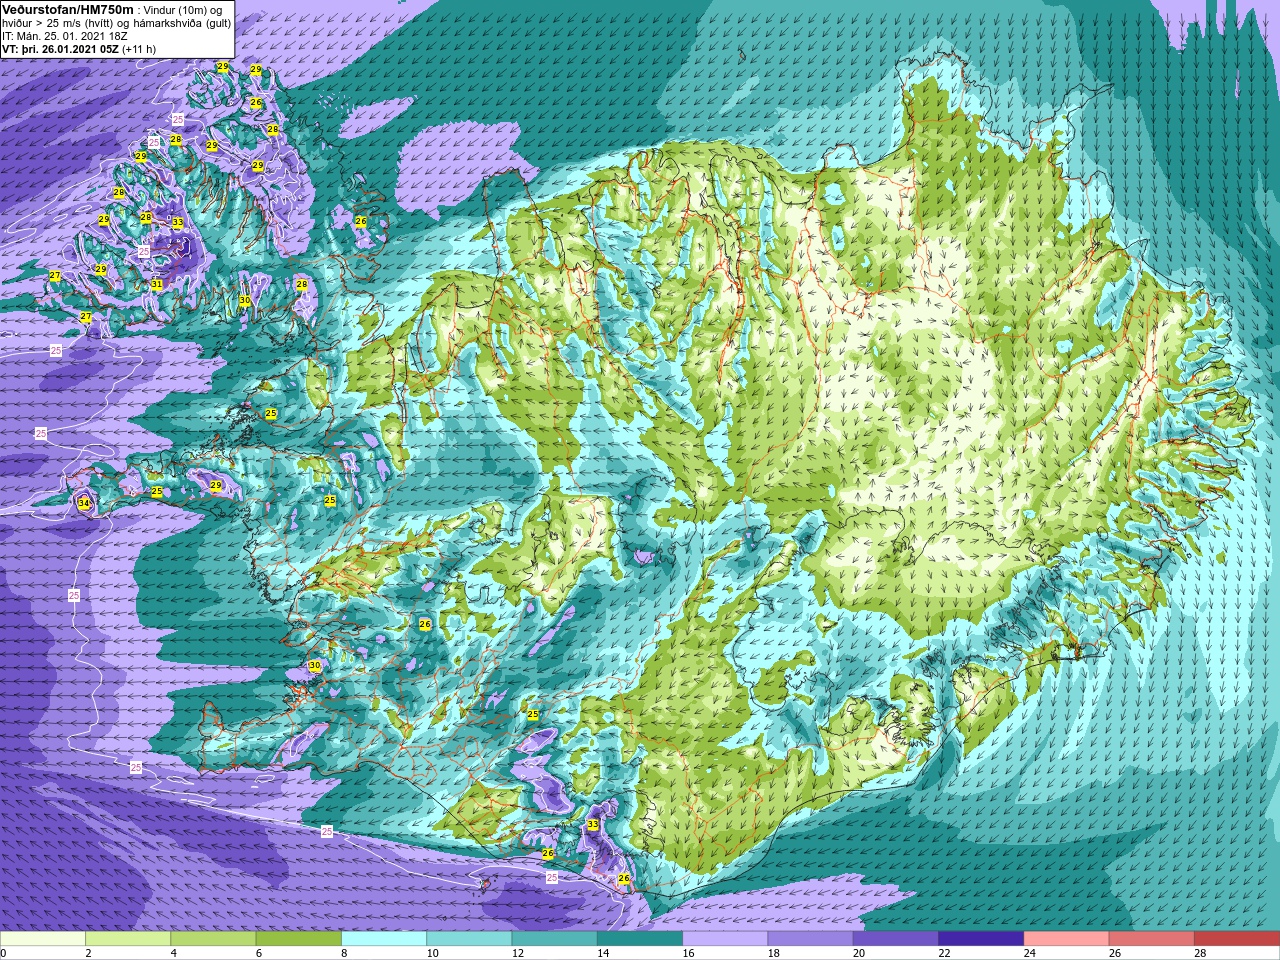Choose the 18–20 m/s light purple swatch
Viewport: 1280px width, 960px height.
(810, 939)
